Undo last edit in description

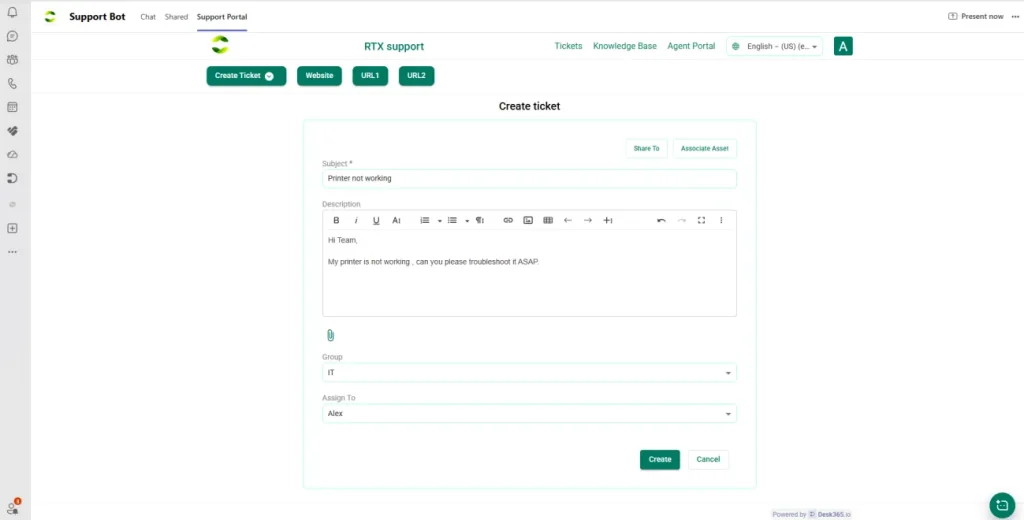[662, 220]
